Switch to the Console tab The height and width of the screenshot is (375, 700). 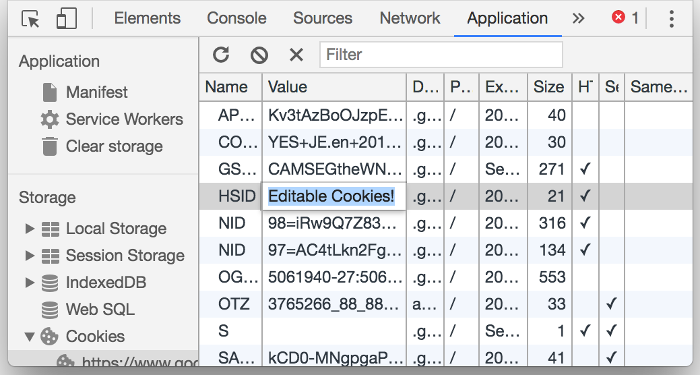pos(237,18)
